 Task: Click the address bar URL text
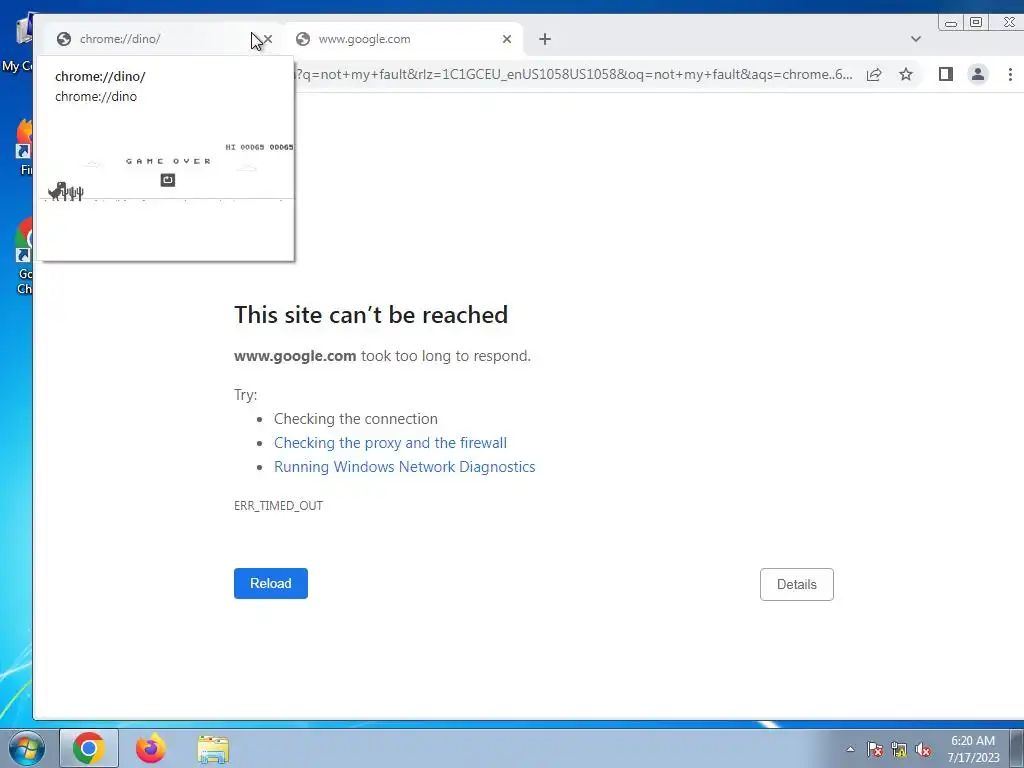click(x=573, y=74)
